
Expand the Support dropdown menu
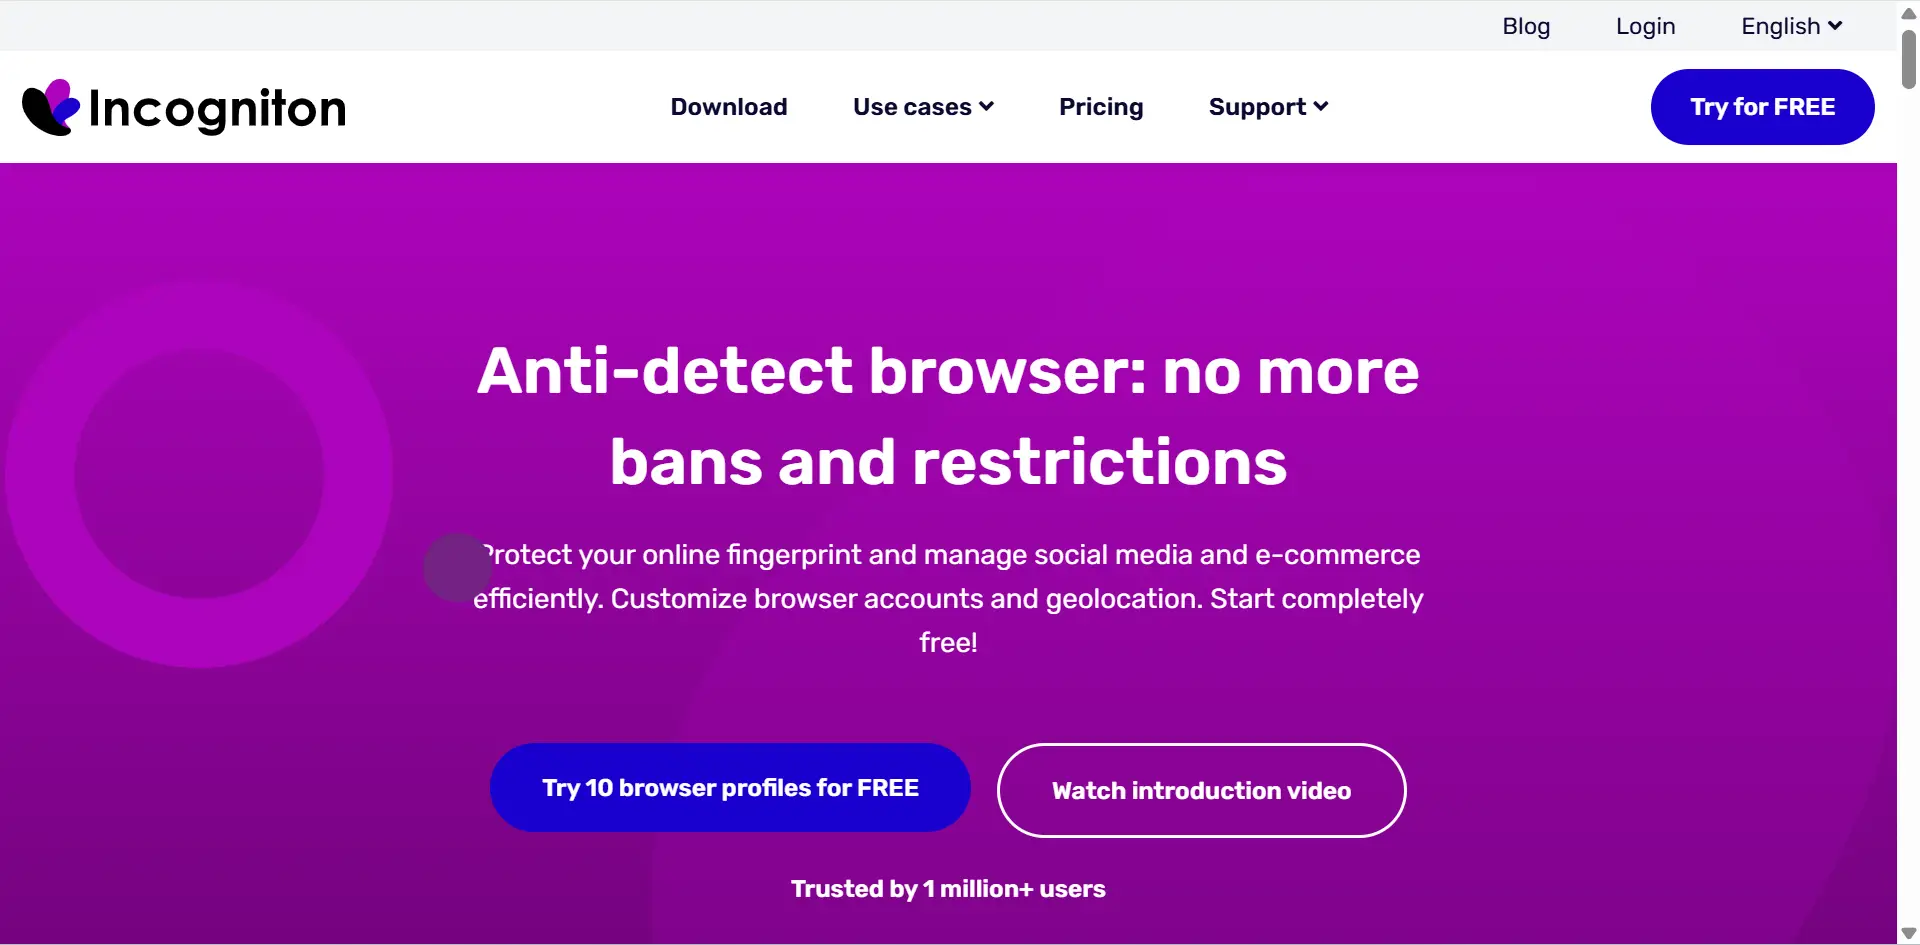(x=1268, y=107)
